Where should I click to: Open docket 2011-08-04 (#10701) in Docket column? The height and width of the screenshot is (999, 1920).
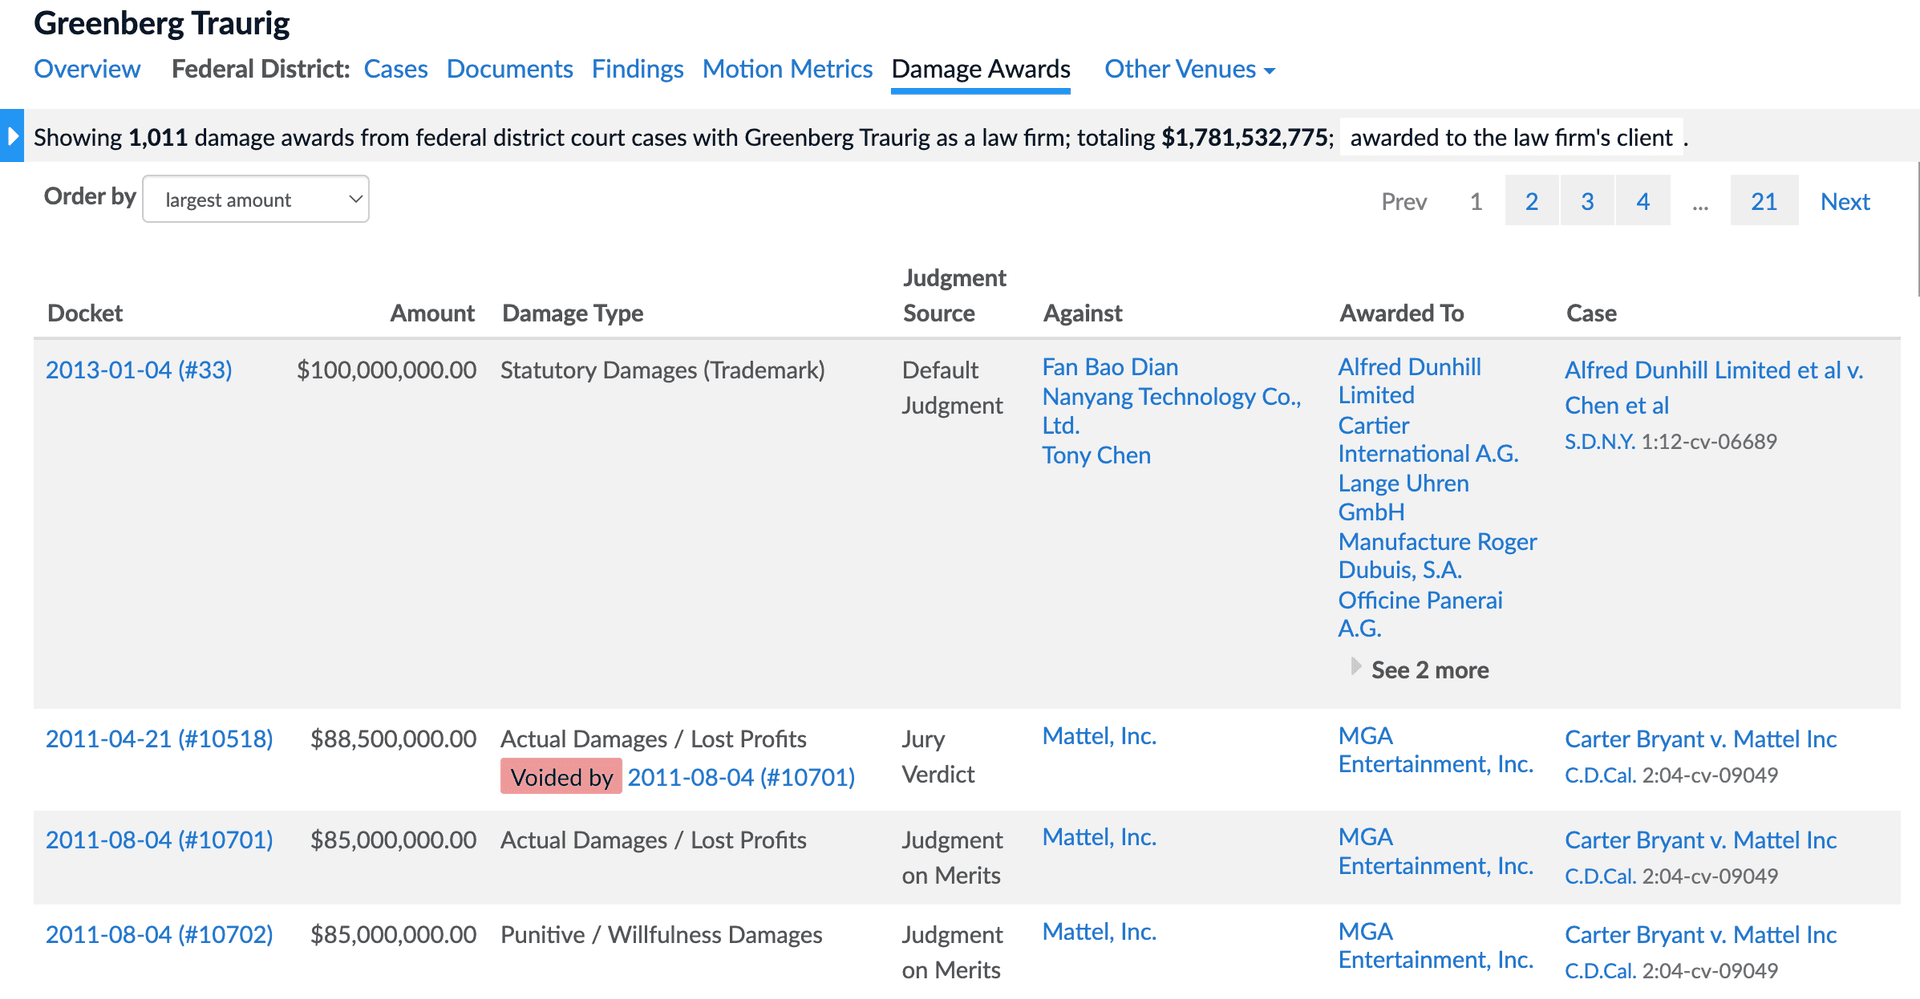click(x=159, y=840)
